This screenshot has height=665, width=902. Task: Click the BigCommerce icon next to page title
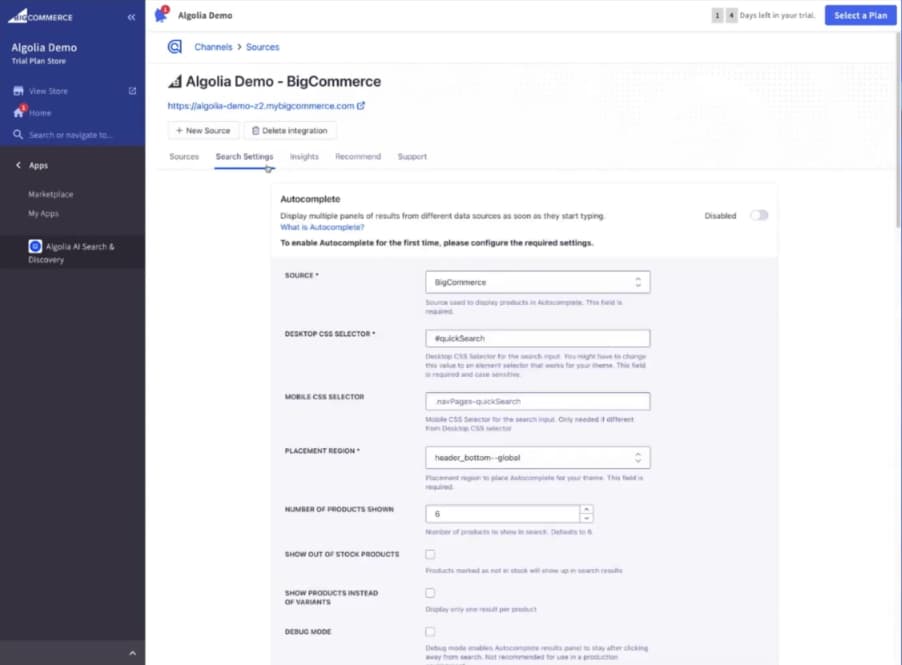point(175,82)
